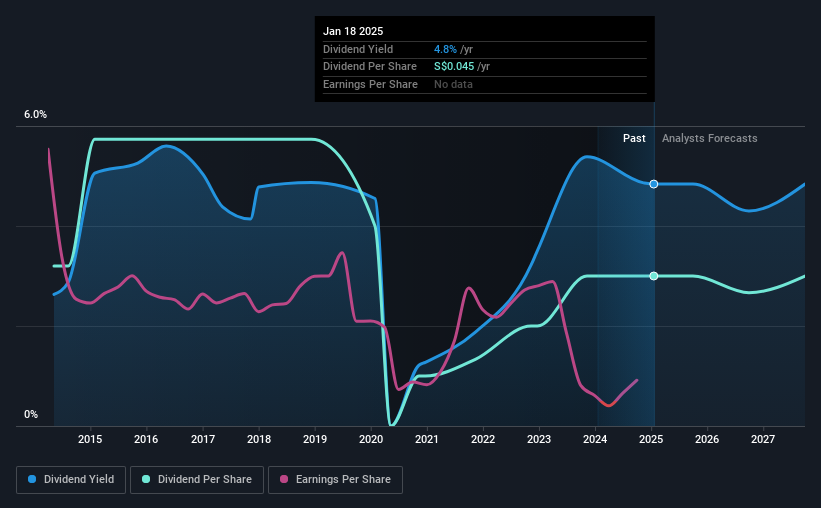The height and width of the screenshot is (508, 821).
Task: Click the 2018 x-axis label
Action: [259, 439]
